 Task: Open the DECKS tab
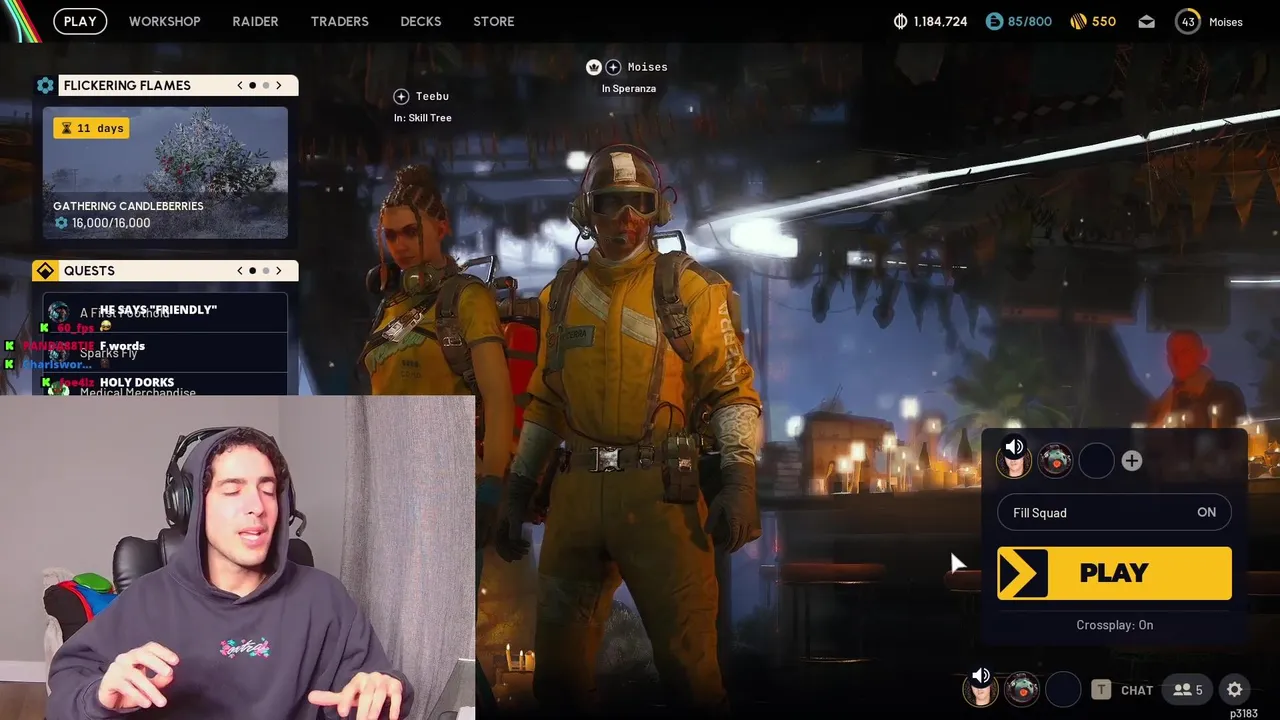tap(420, 21)
